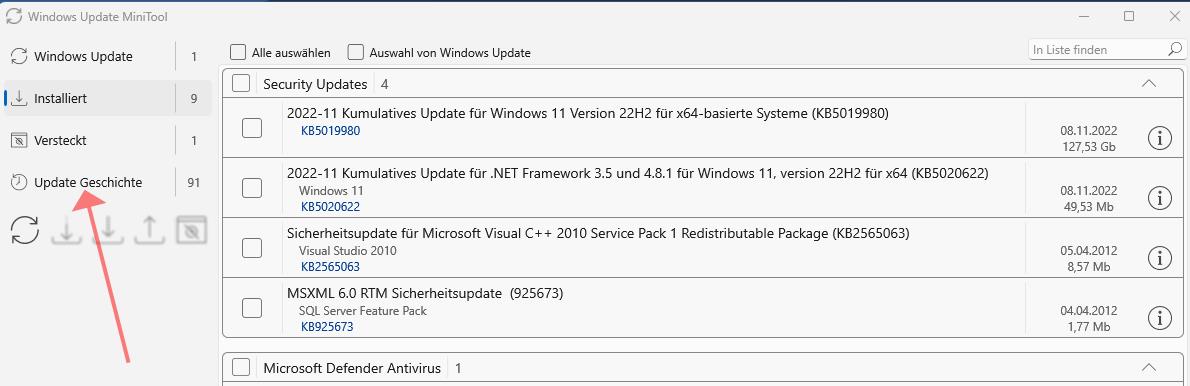Image resolution: width=1190 pixels, height=386 pixels.
Task: Click the hide updates icon in sidebar toolbar
Action: pos(191,230)
